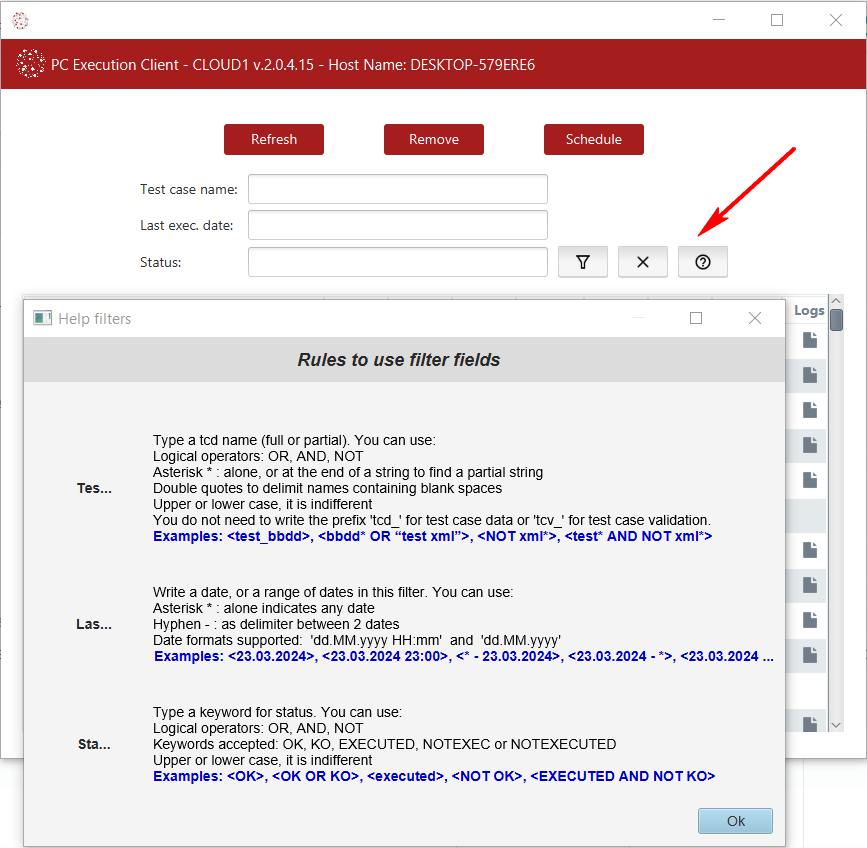This screenshot has width=867, height=848.
Task: Click the Remove button
Action: tap(434, 139)
